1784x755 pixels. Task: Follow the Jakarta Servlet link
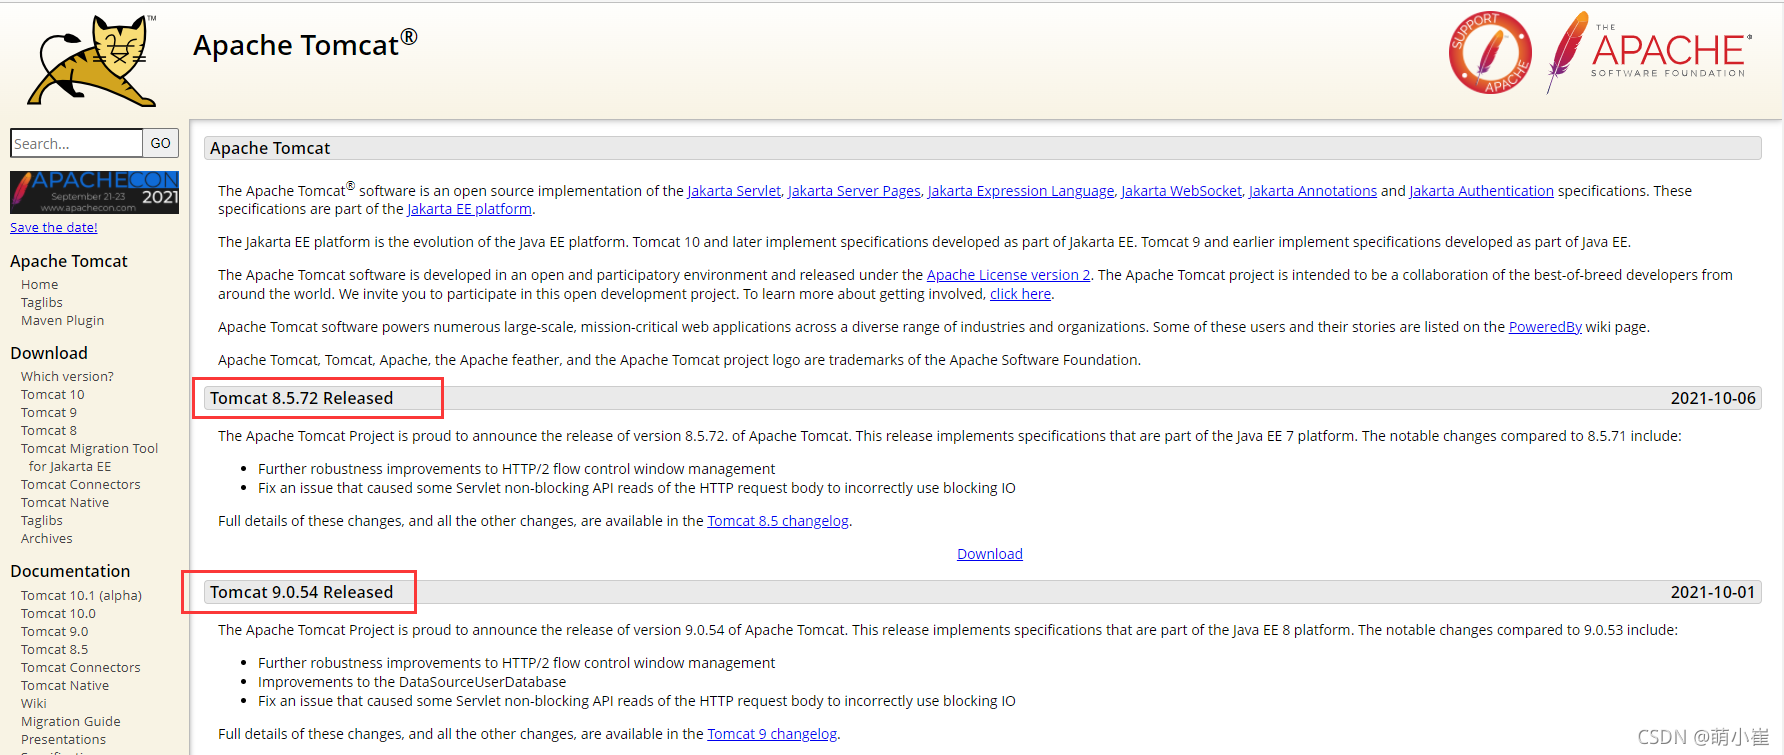pos(734,191)
